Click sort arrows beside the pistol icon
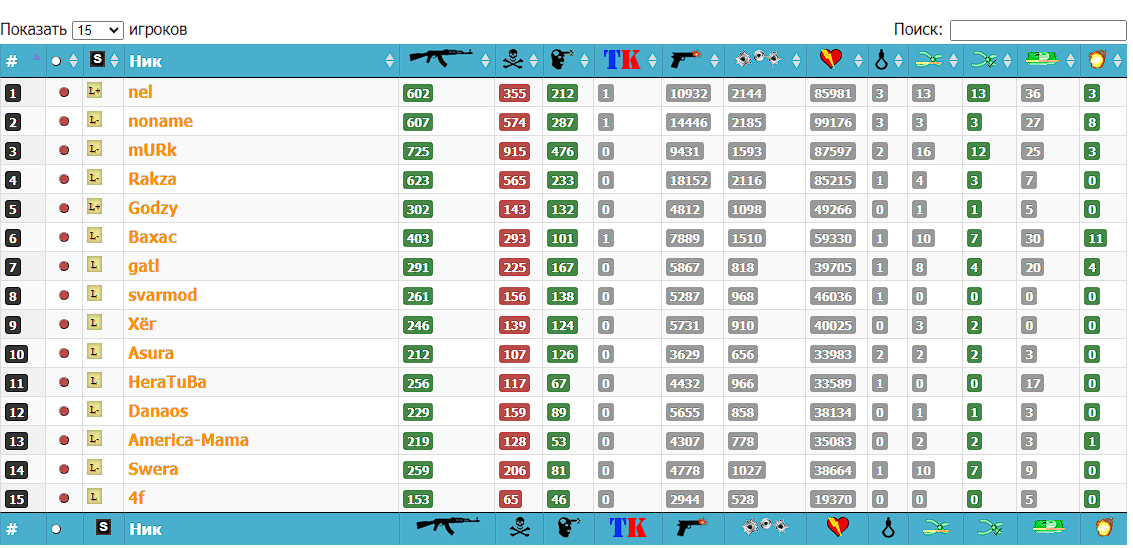Image resolution: width=1133 pixels, height=548 pixels. [x=715, y=61]
